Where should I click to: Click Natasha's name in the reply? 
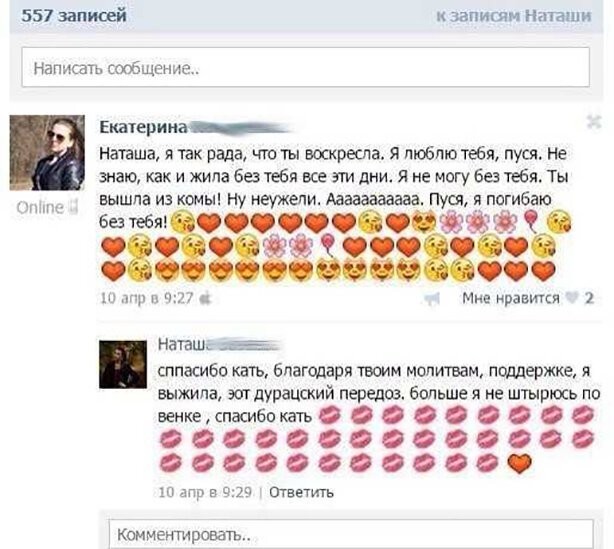coord(182,344)
